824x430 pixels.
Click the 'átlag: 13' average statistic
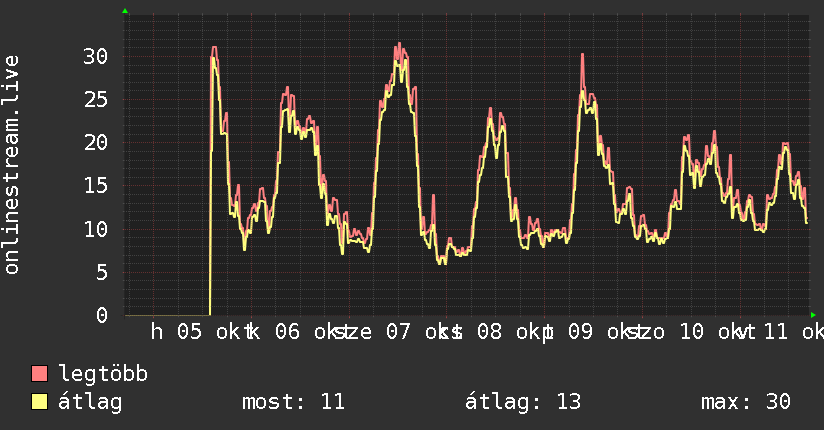[523, 402]
